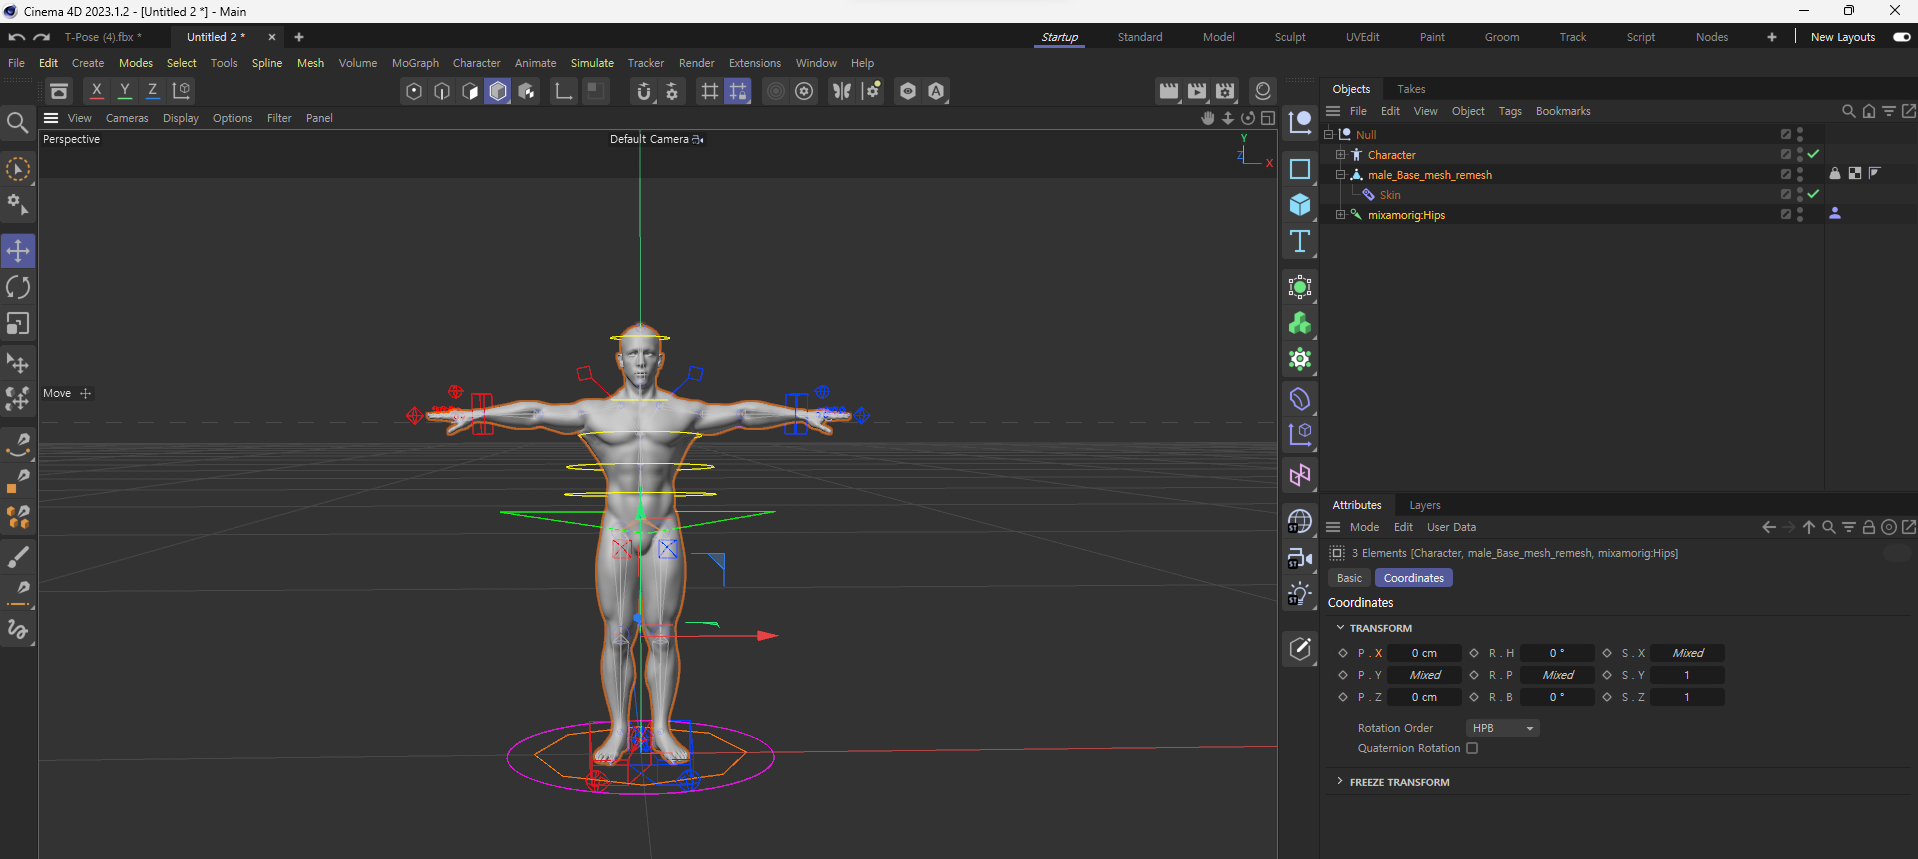Switch to Points mode icon

[x=414, y=91]
